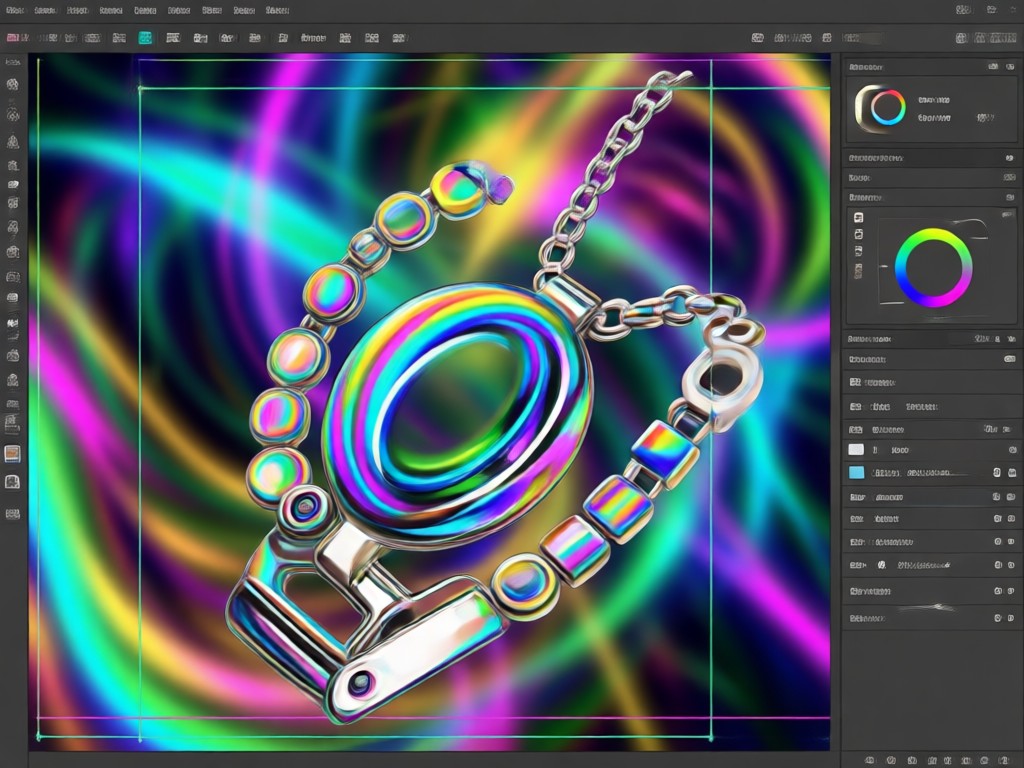Click the far-right icon on the blue-thumbnail layer row

pyautogui.click(x=1012, y=472)
